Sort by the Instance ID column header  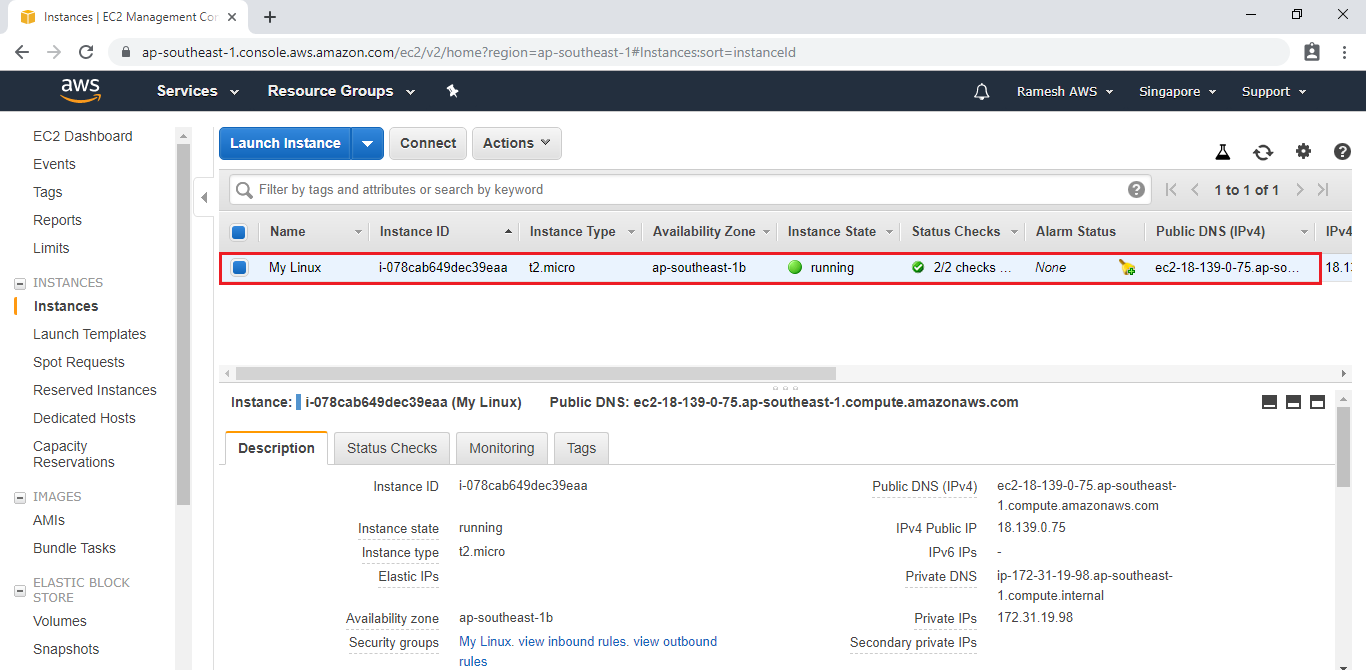pyautogui.click(x=414, y=232)
